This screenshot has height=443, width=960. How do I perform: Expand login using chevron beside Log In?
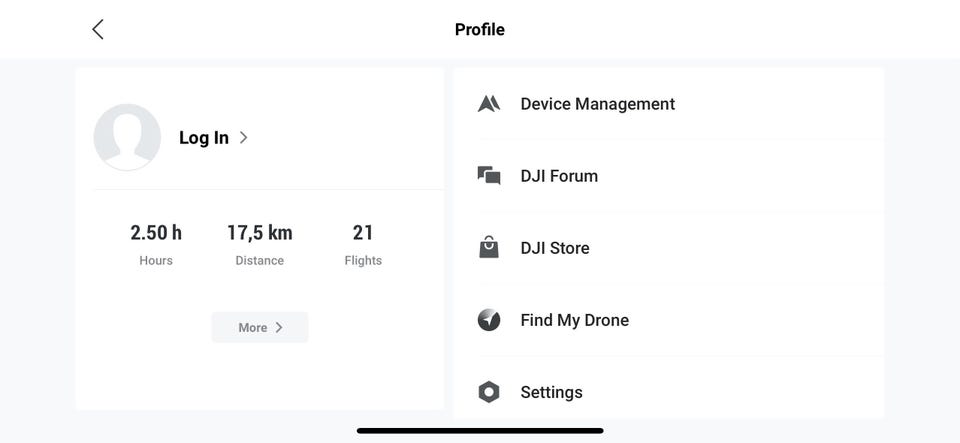coord(244,138)
